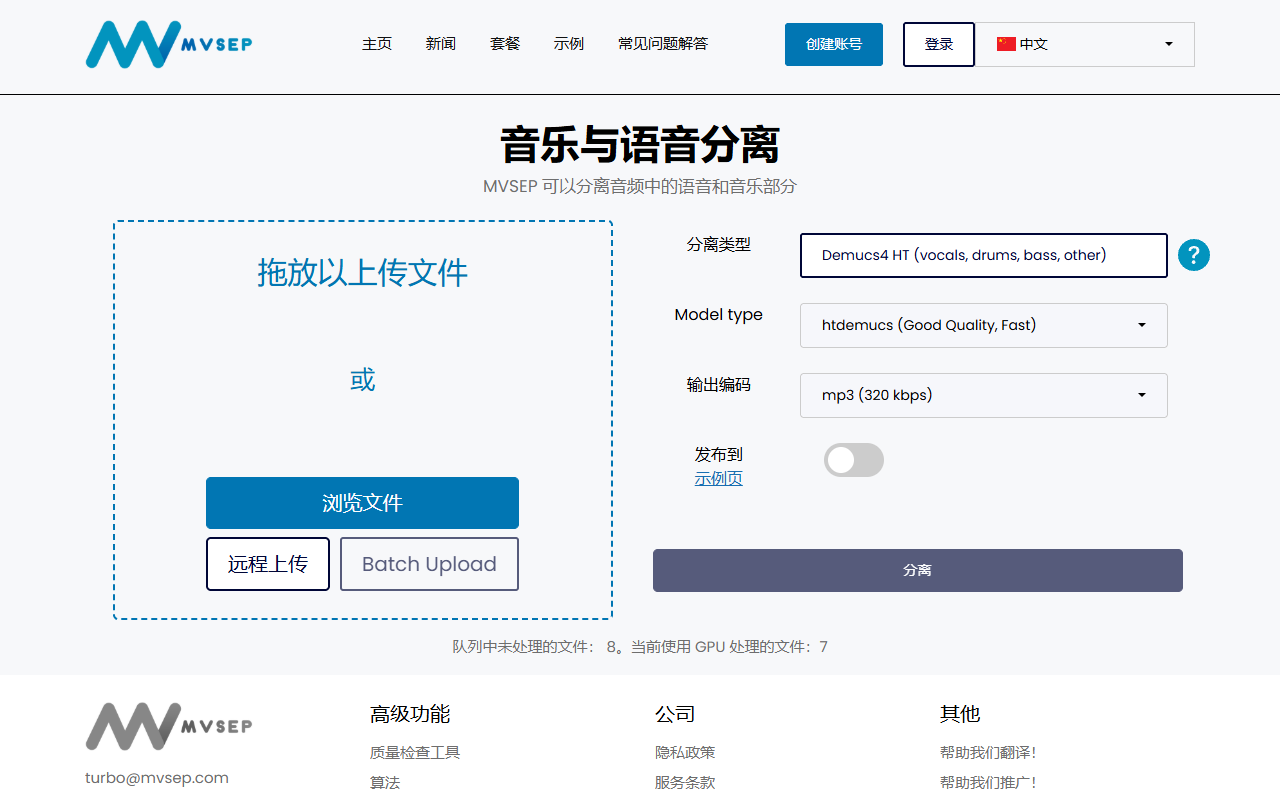Open the 常见问题解答 menu item
This screenshot has height=800, width=1280.
(x=663, y=44)
